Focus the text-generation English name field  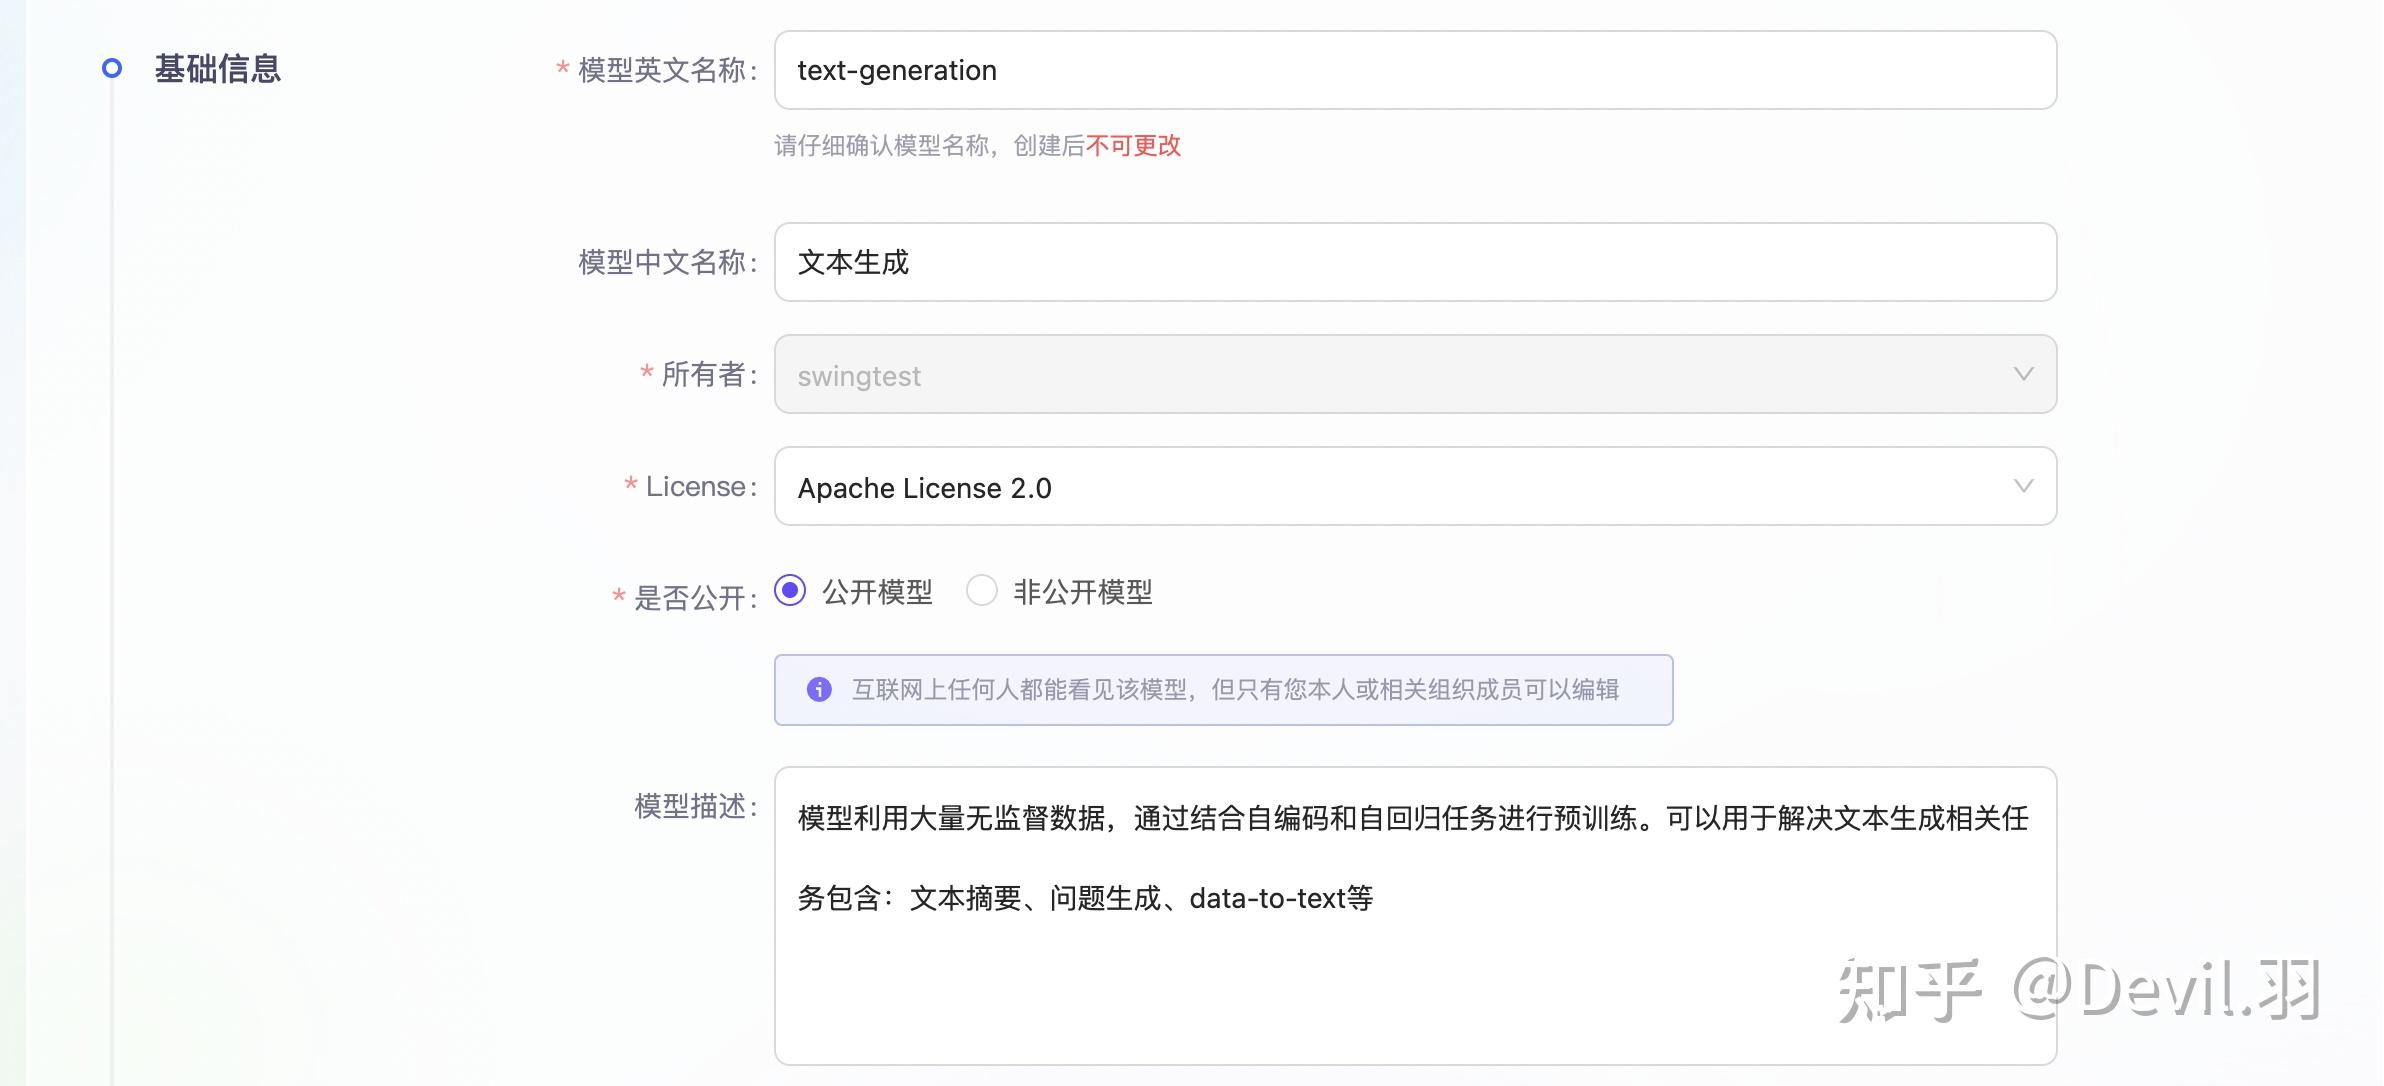point(1414,70)
